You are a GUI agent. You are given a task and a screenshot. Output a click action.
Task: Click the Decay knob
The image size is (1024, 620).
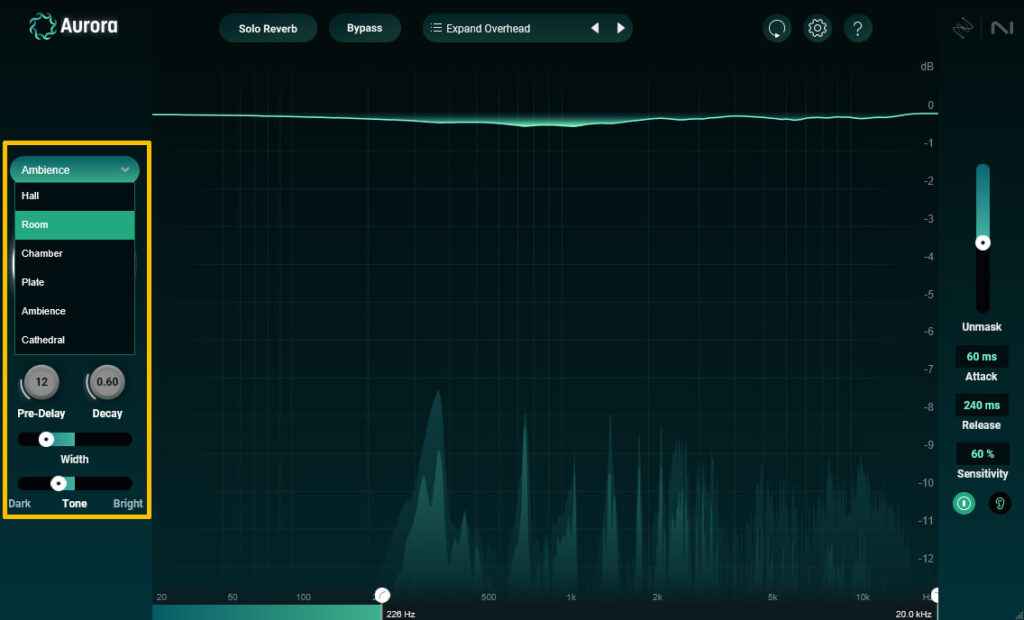107,382
